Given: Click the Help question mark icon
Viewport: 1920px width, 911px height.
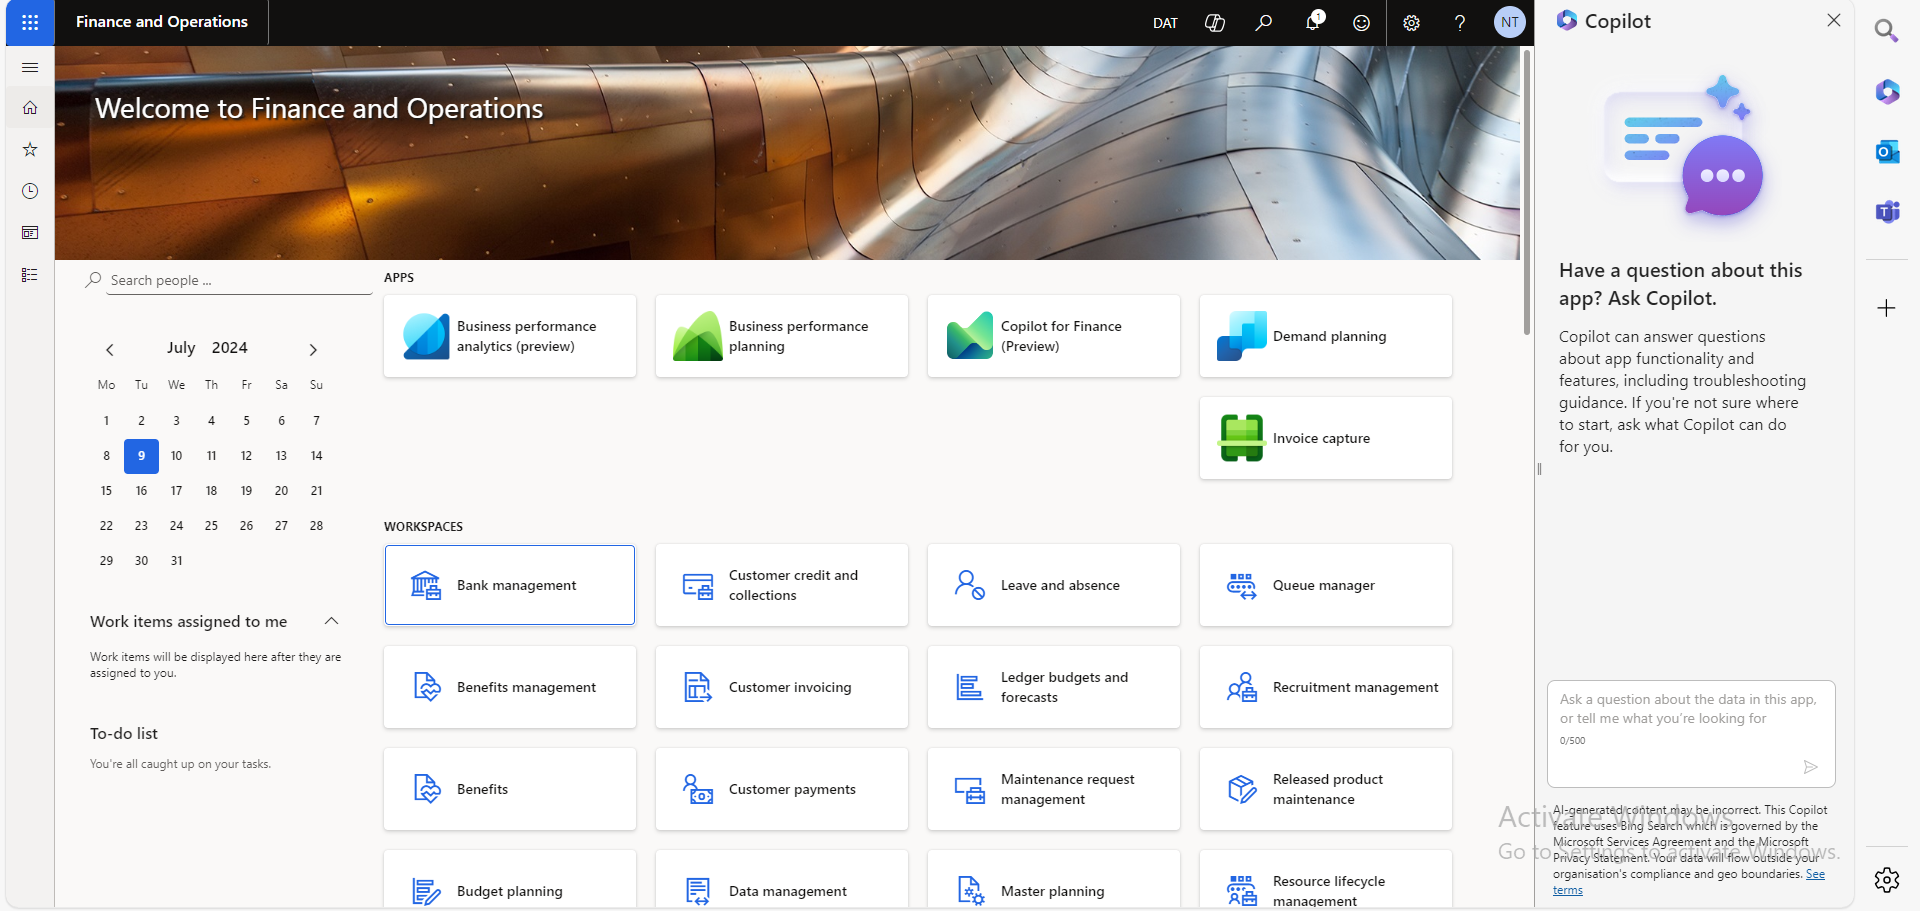Looking at the screenshot, I should (1460, 22).
